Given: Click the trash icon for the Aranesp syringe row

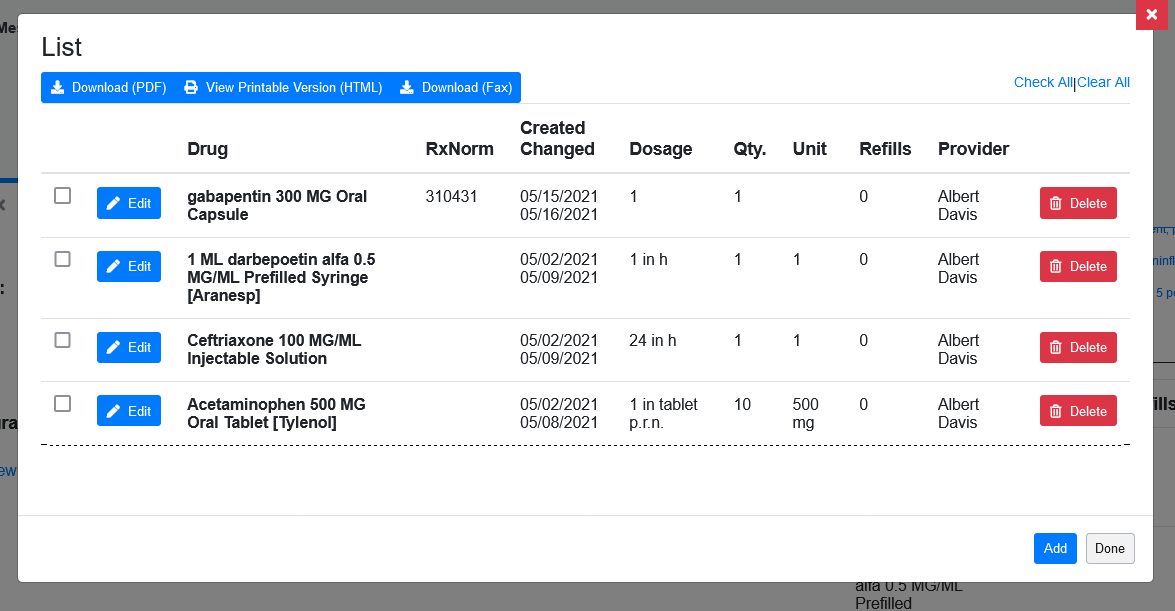Looking at the screenshot, I should point(1055,266).
